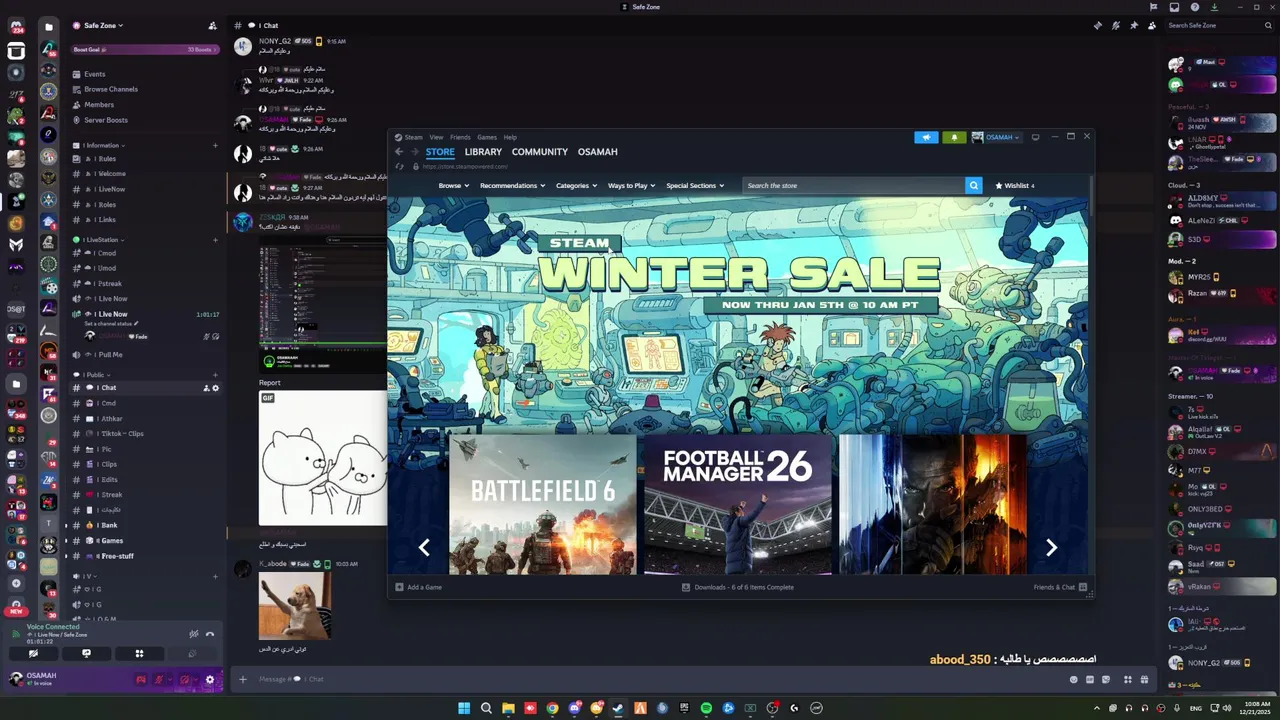Viewport: 1280px width, 720px height.
Task: Switch to Steam COMMUNITY tab
Action: pos(540,152)
